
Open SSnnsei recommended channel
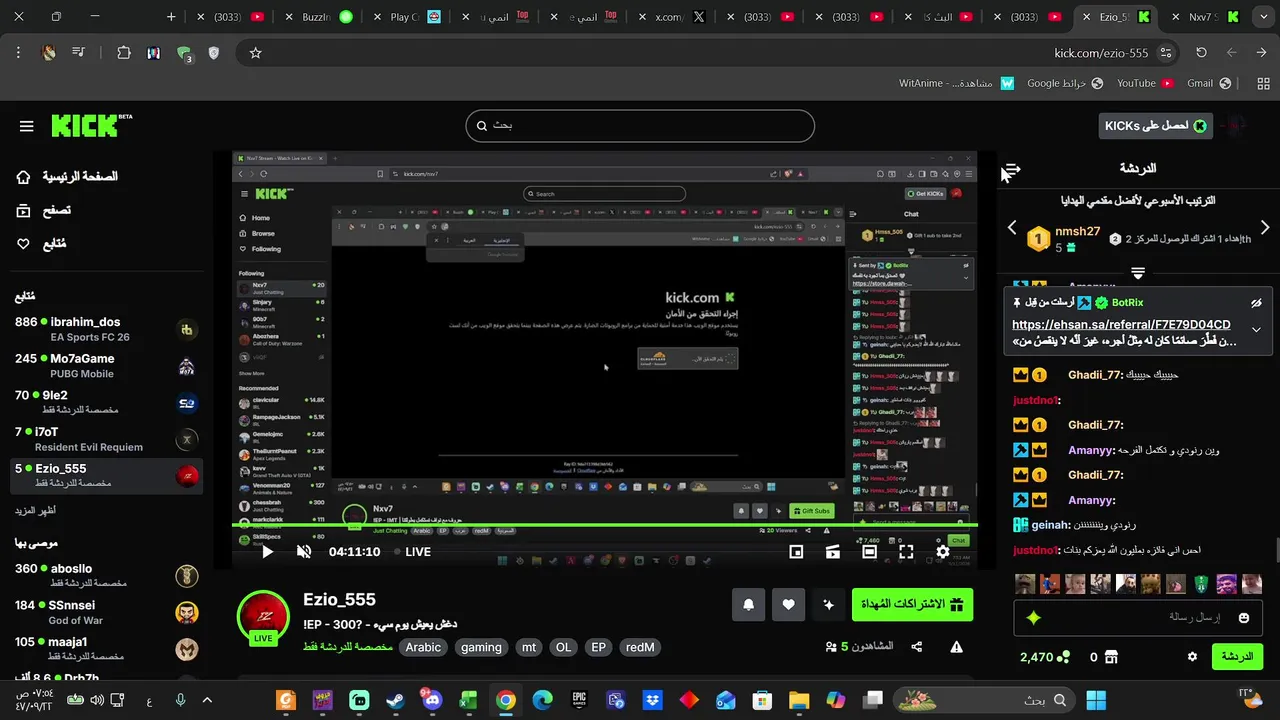click(x=105, y=612)
